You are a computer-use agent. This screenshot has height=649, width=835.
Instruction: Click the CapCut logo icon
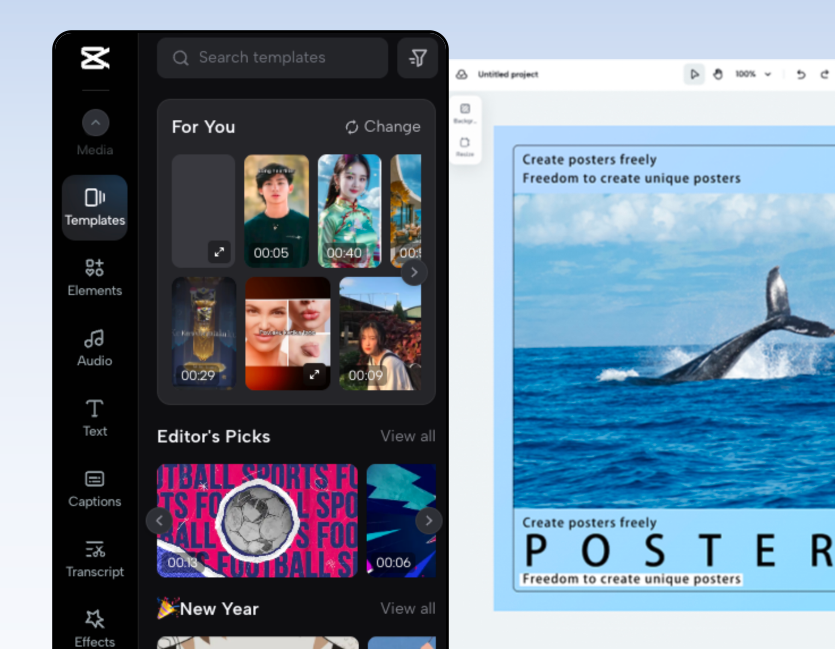click(x=95, y=58)
